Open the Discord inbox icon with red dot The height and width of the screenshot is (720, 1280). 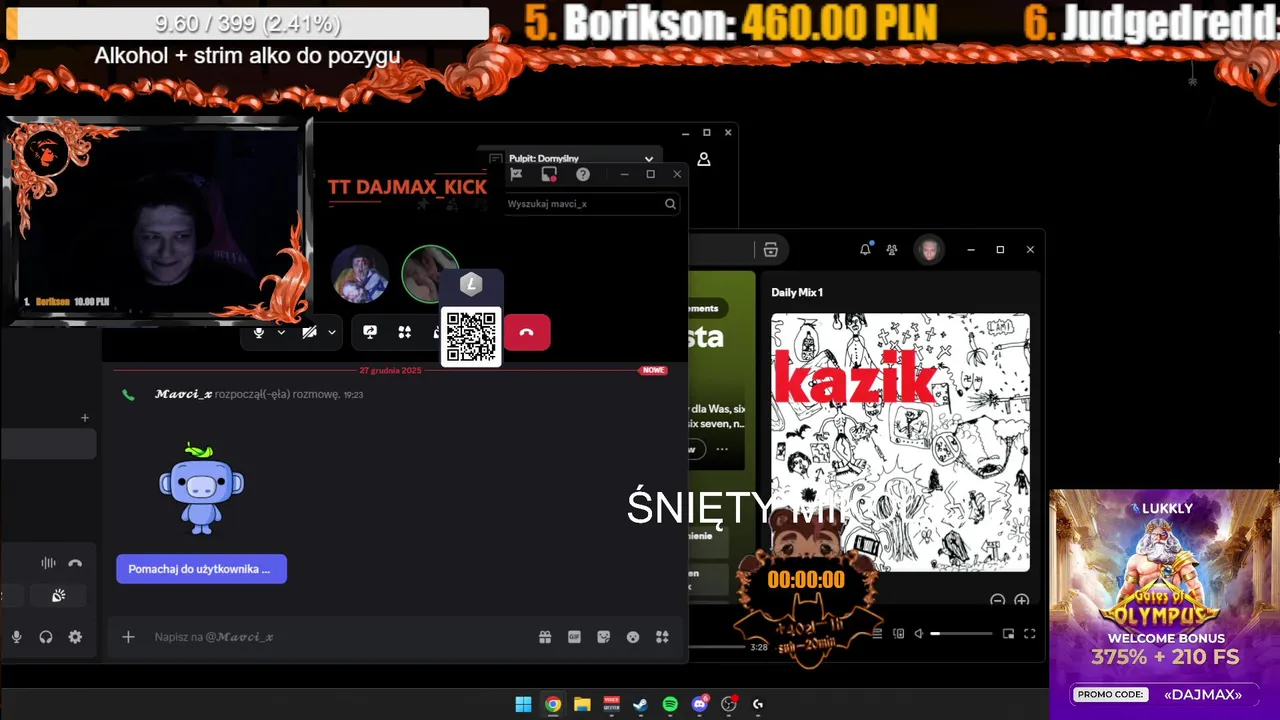point(549,174)
